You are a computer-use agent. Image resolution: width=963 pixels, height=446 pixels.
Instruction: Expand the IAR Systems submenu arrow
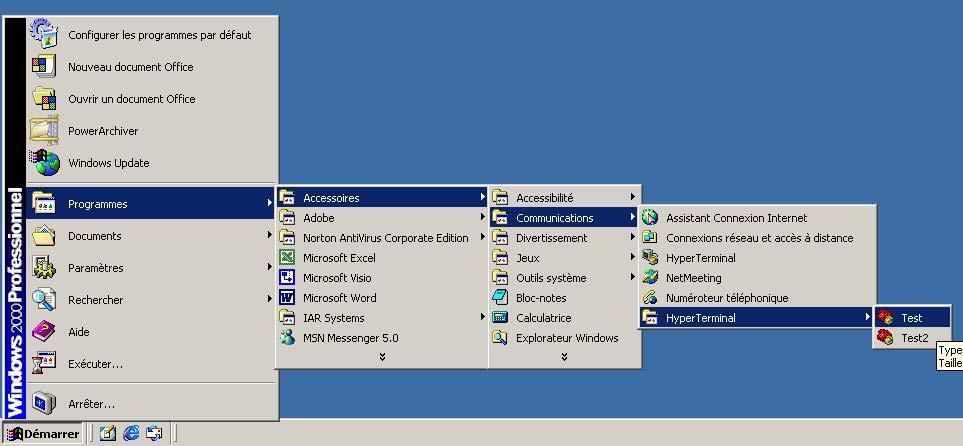click(x=483, y=317)
